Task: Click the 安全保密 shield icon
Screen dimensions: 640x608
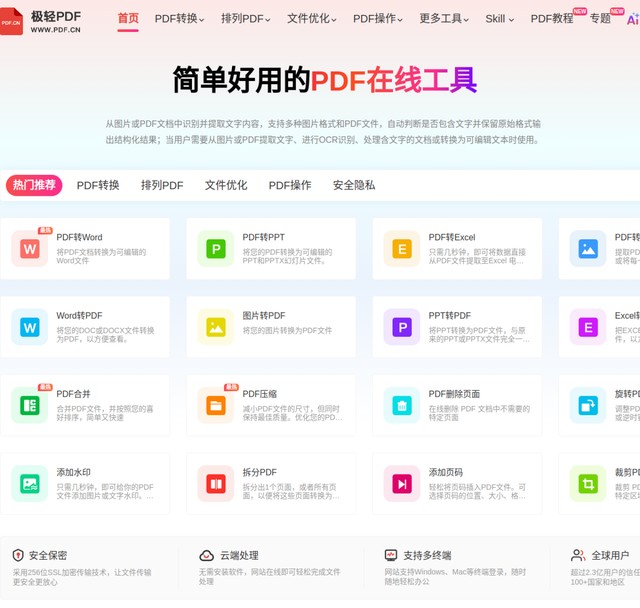Action: pos(18,555)
